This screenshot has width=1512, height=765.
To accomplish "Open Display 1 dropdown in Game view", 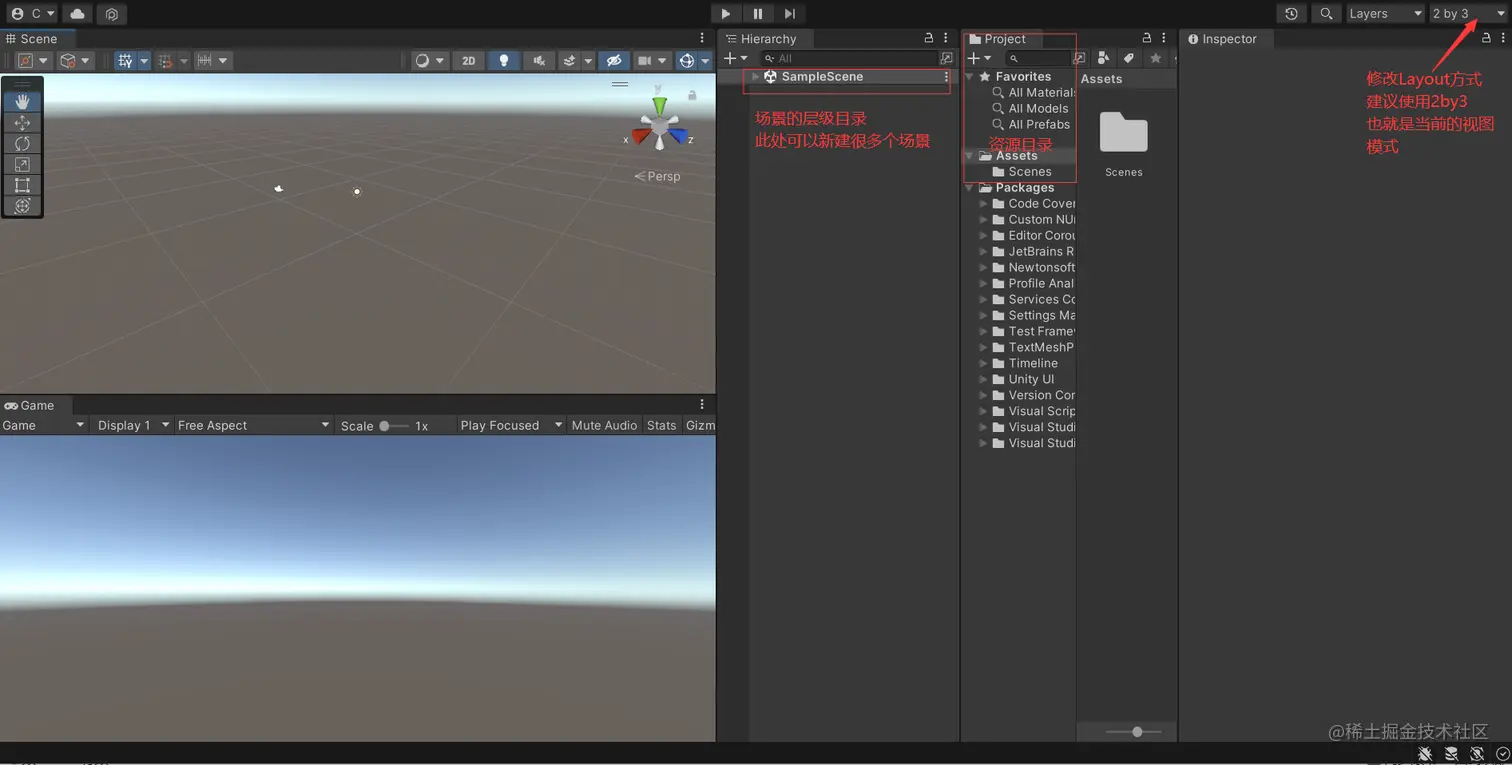I will pyautogui.click(x=133, y=425).
